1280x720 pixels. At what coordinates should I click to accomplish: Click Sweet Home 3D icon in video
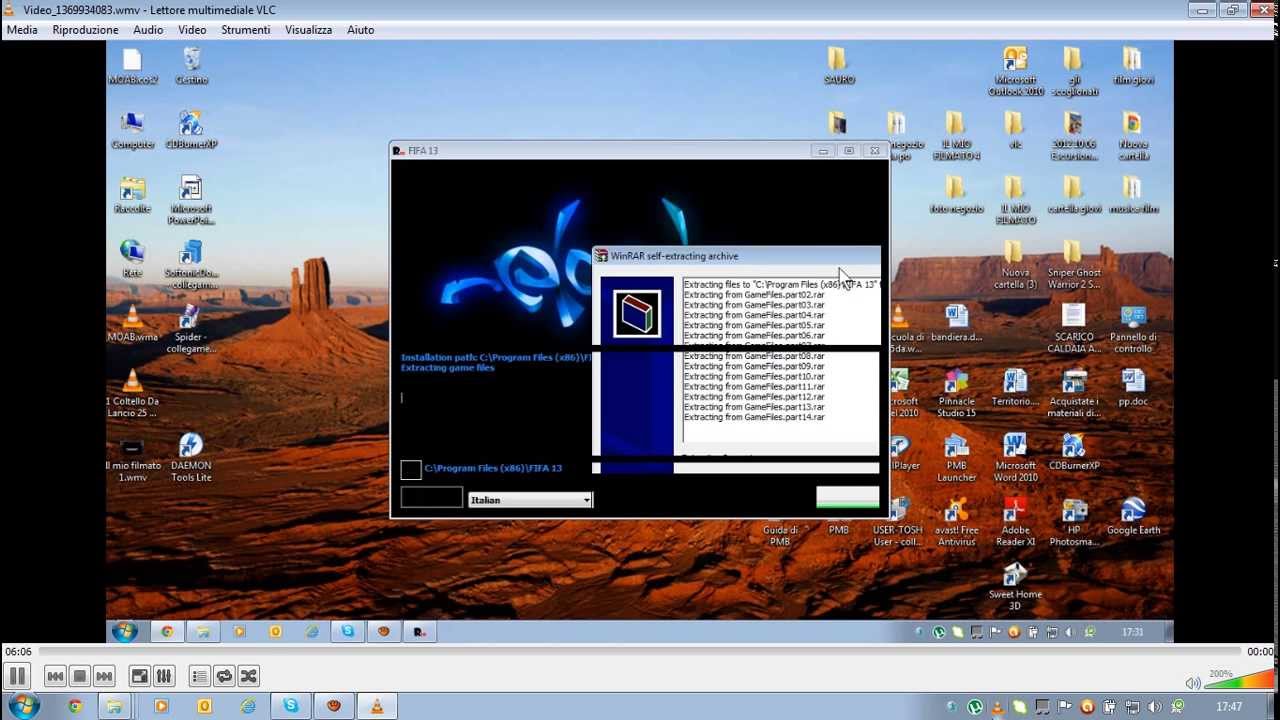click(x=1015, y=586)
